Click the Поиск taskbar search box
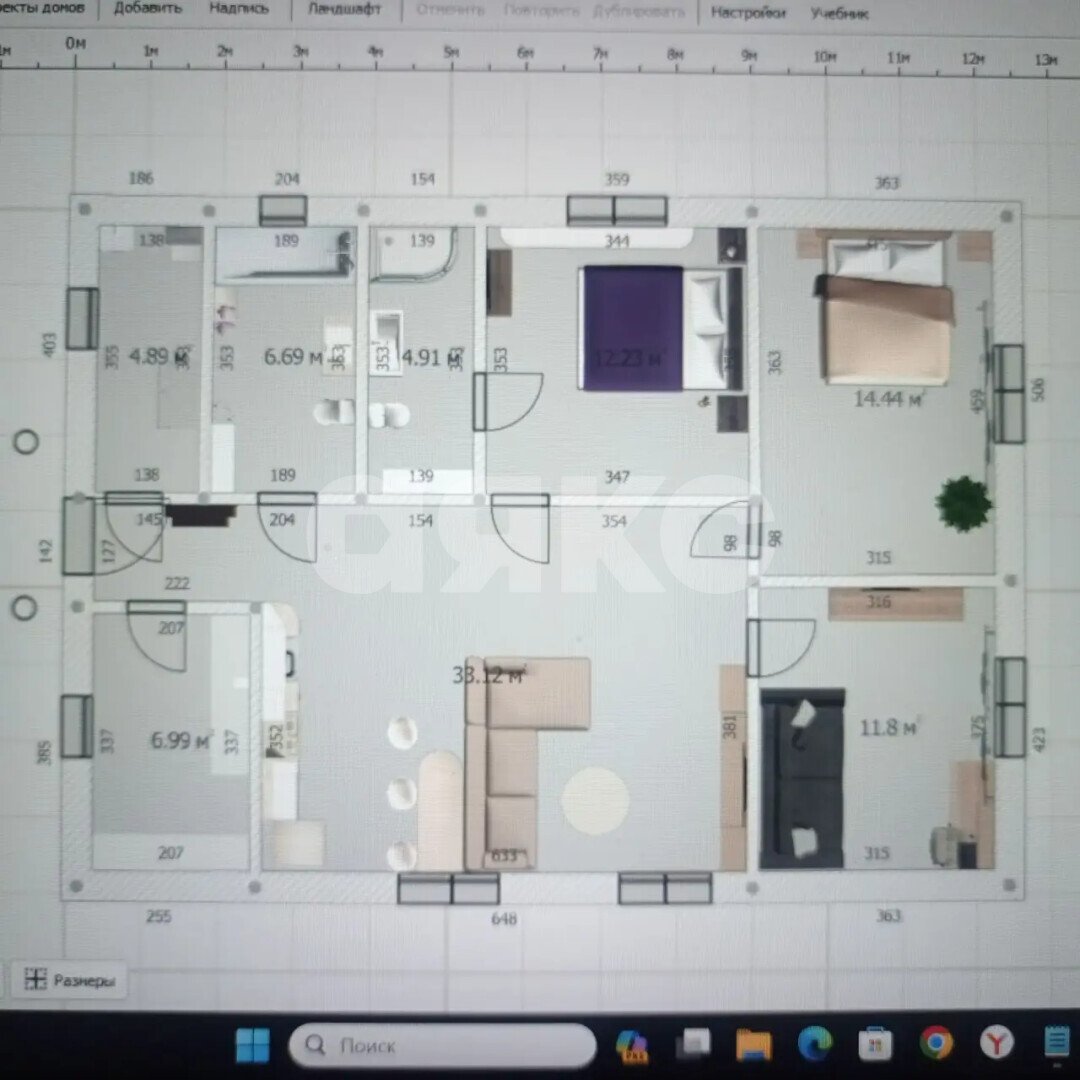The width and height of the screenshot is (1080, 1080). pos(442,1045)
